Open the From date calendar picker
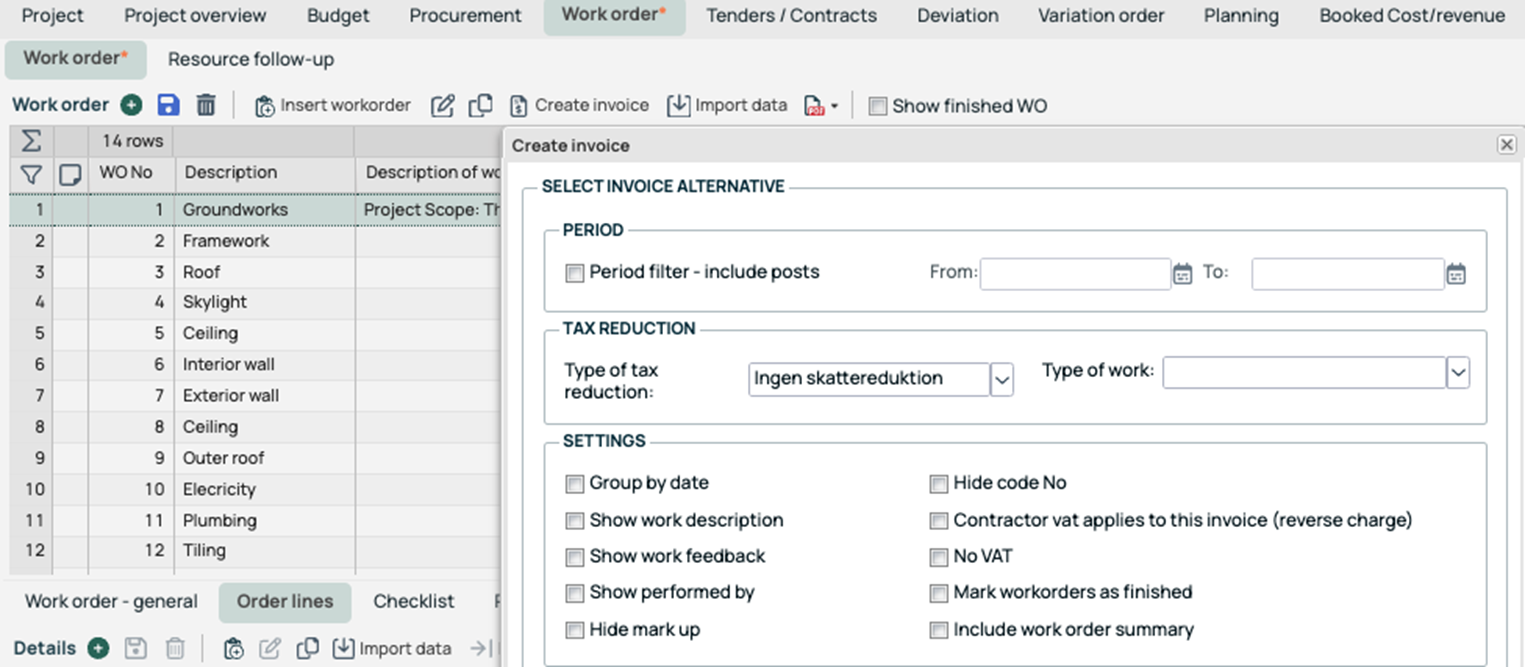 click(x=1182, y=274)
